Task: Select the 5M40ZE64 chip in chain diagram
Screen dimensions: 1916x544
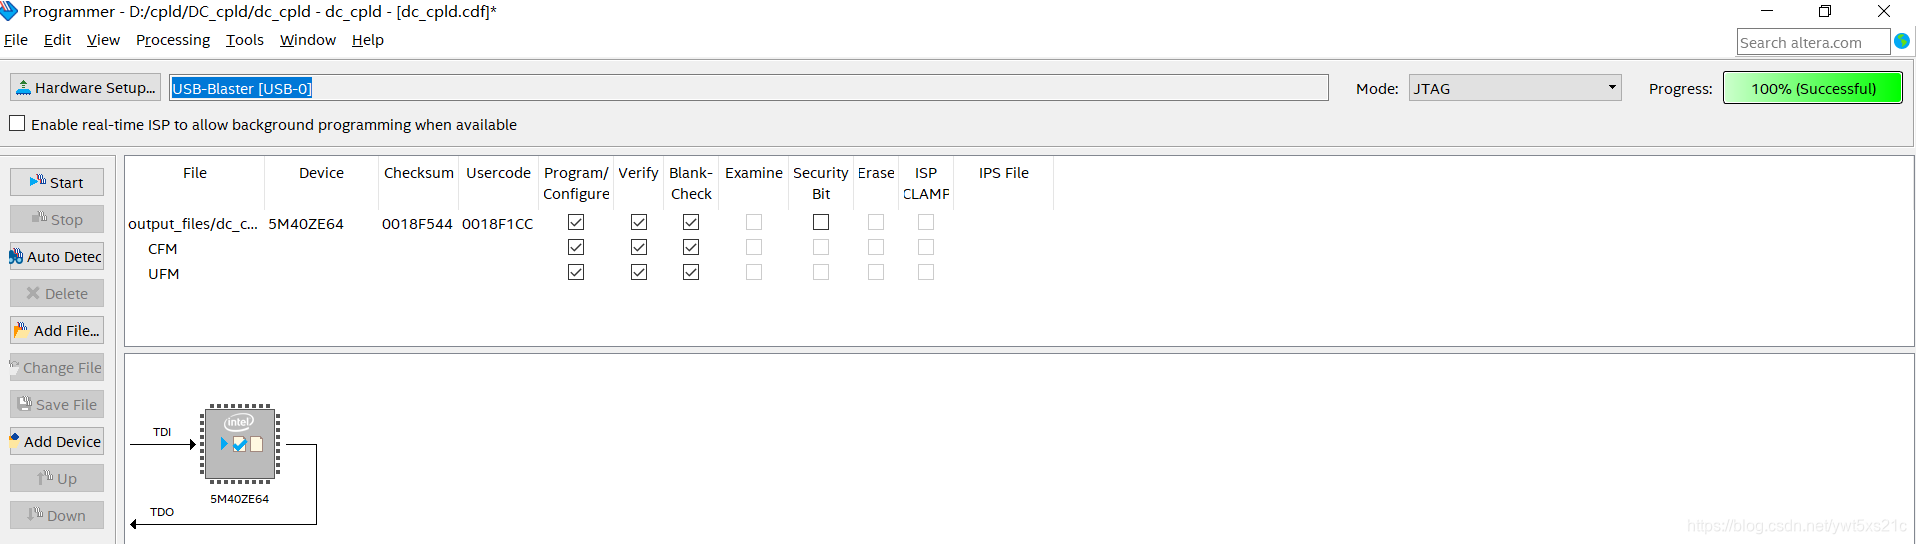Action: (240, 444)
